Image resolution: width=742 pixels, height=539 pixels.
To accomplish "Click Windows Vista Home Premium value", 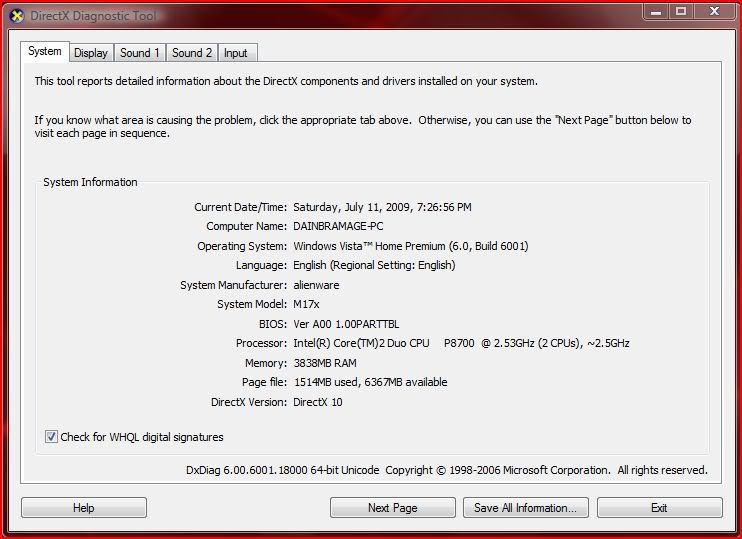I will coord(411,246).
